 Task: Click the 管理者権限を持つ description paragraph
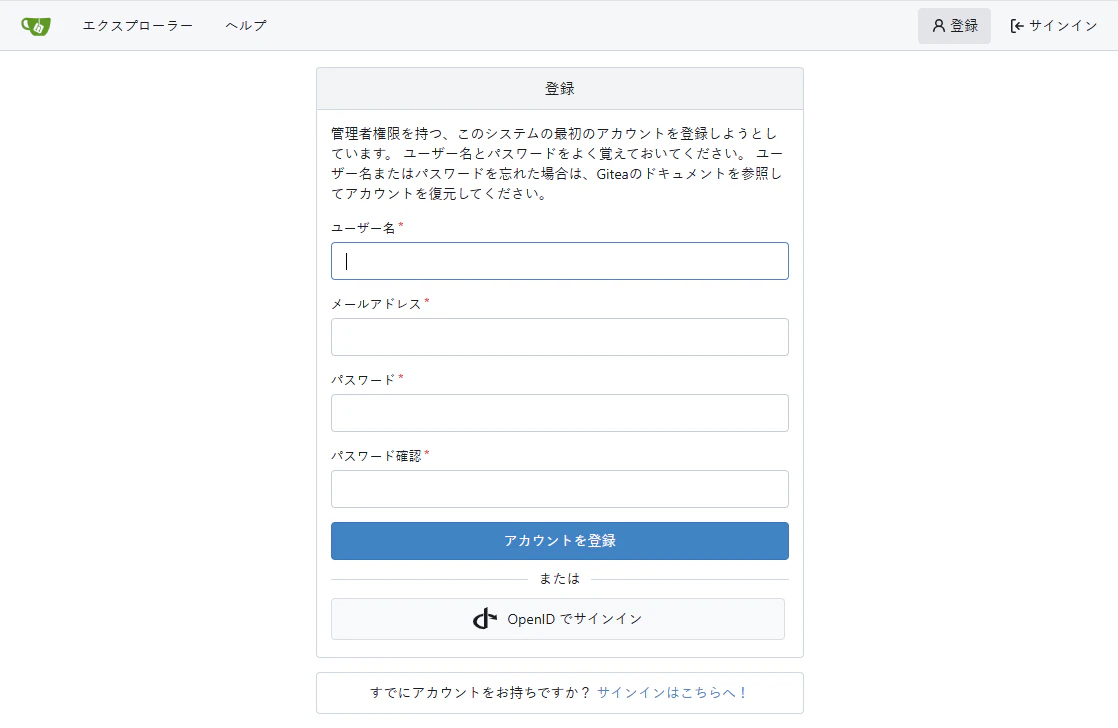(x=557, y=163)
